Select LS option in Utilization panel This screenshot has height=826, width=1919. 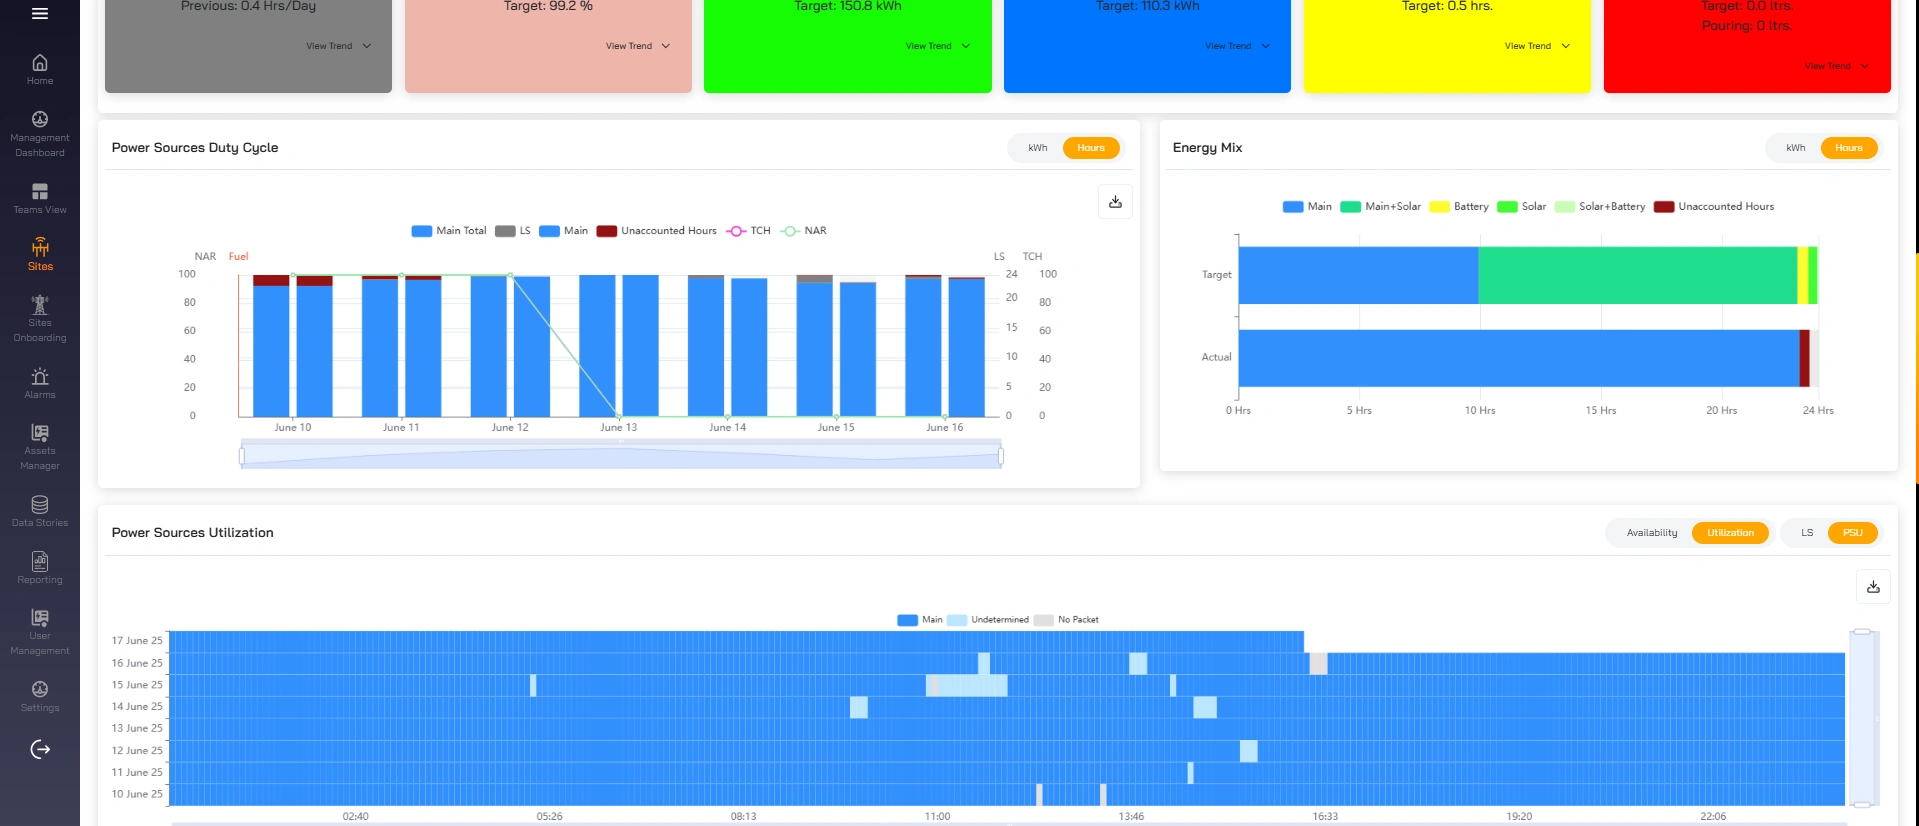point(1807,533)
